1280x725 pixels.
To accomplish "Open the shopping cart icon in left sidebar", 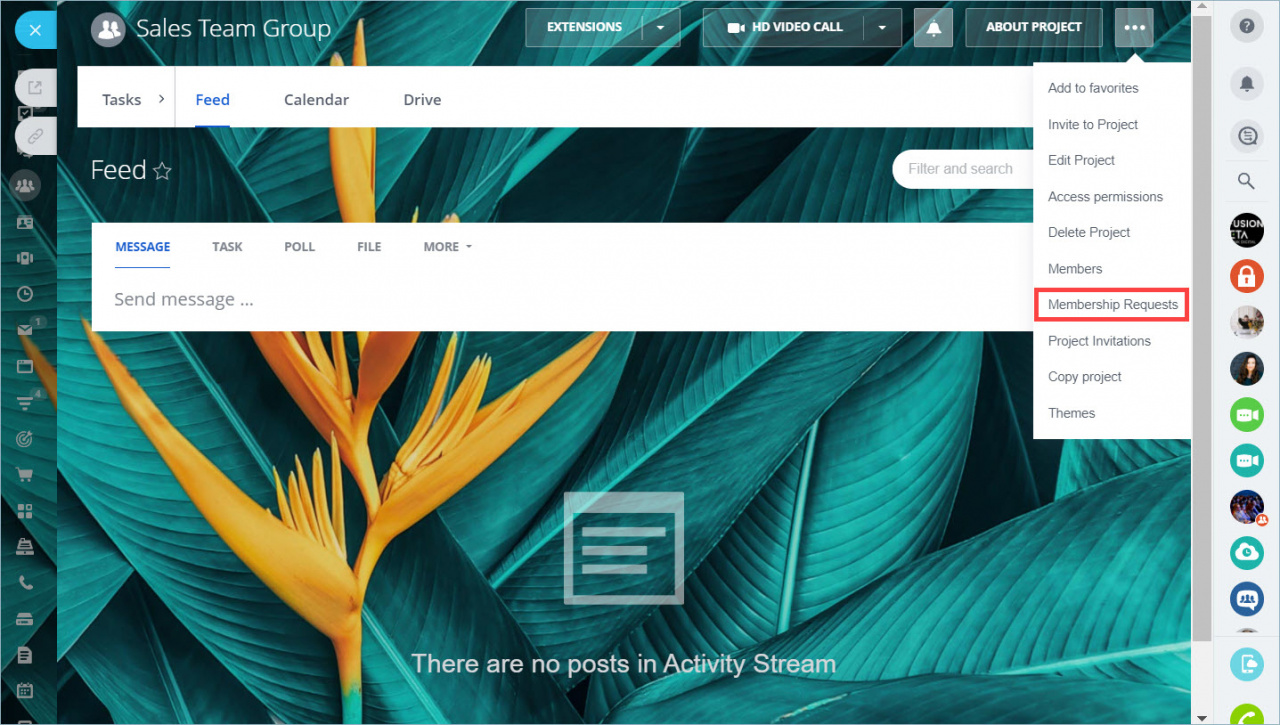I will tap(25, 474).
